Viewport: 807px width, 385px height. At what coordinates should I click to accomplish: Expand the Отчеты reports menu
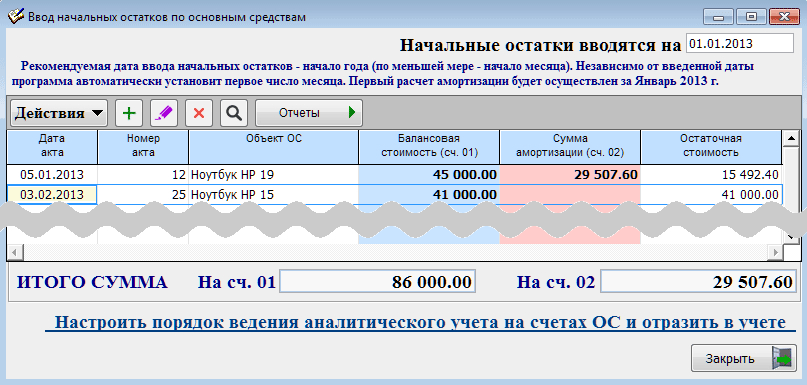pyautogui.click(x=309, y=113)
